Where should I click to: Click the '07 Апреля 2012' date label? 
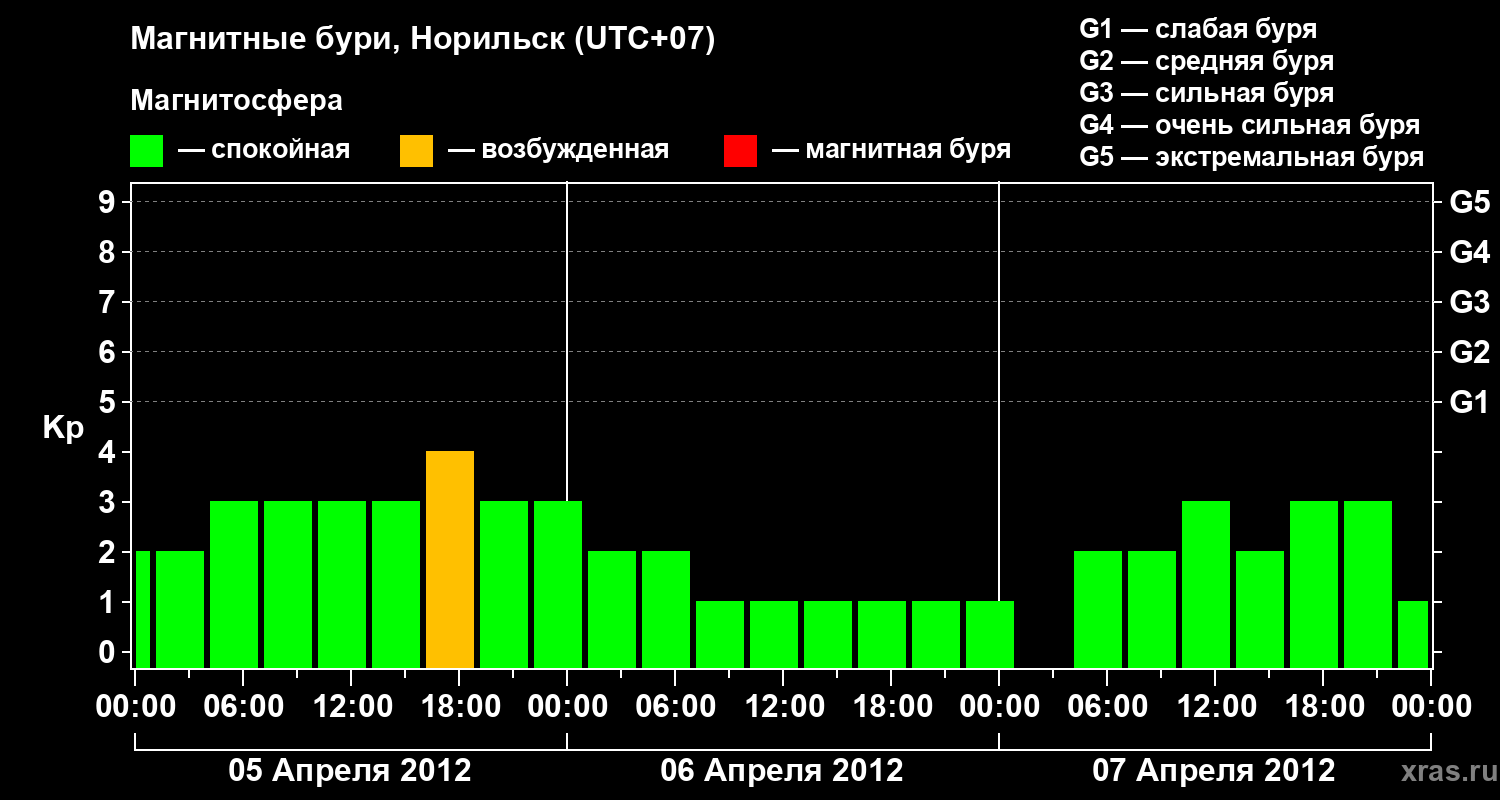click(x=1214, y=770)
